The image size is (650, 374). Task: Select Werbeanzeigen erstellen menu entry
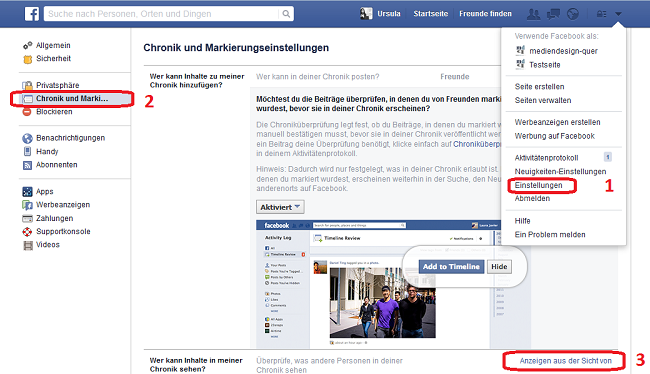click(558, 122)
